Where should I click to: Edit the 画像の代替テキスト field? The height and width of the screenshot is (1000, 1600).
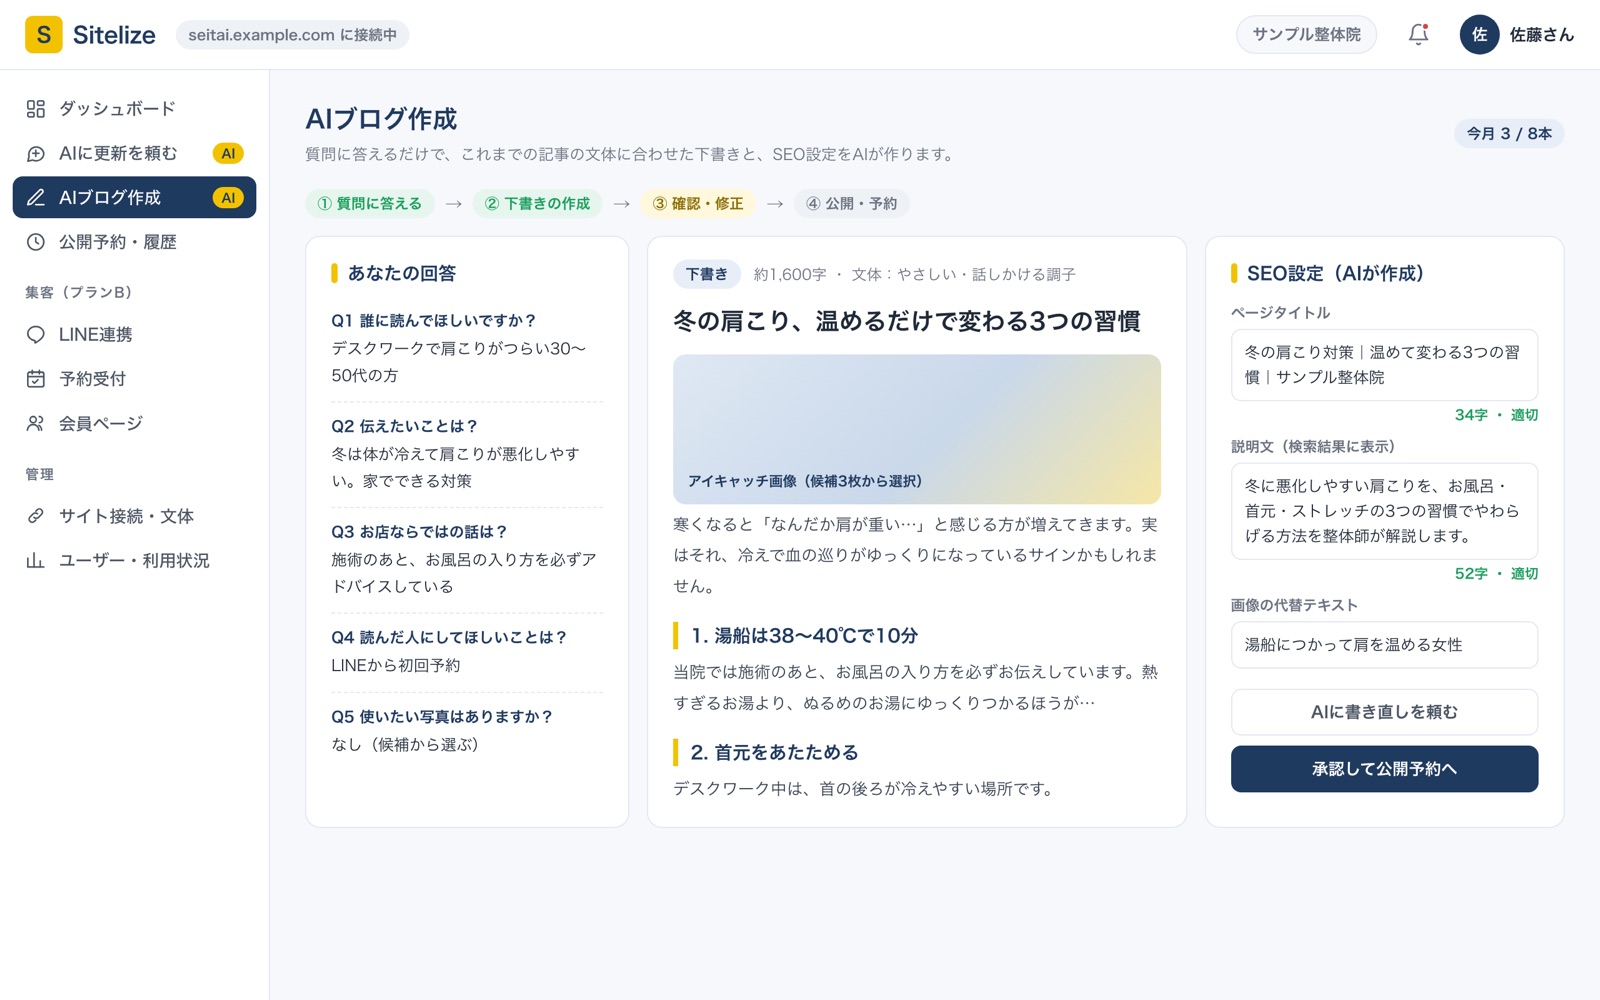coord(1384,645)
